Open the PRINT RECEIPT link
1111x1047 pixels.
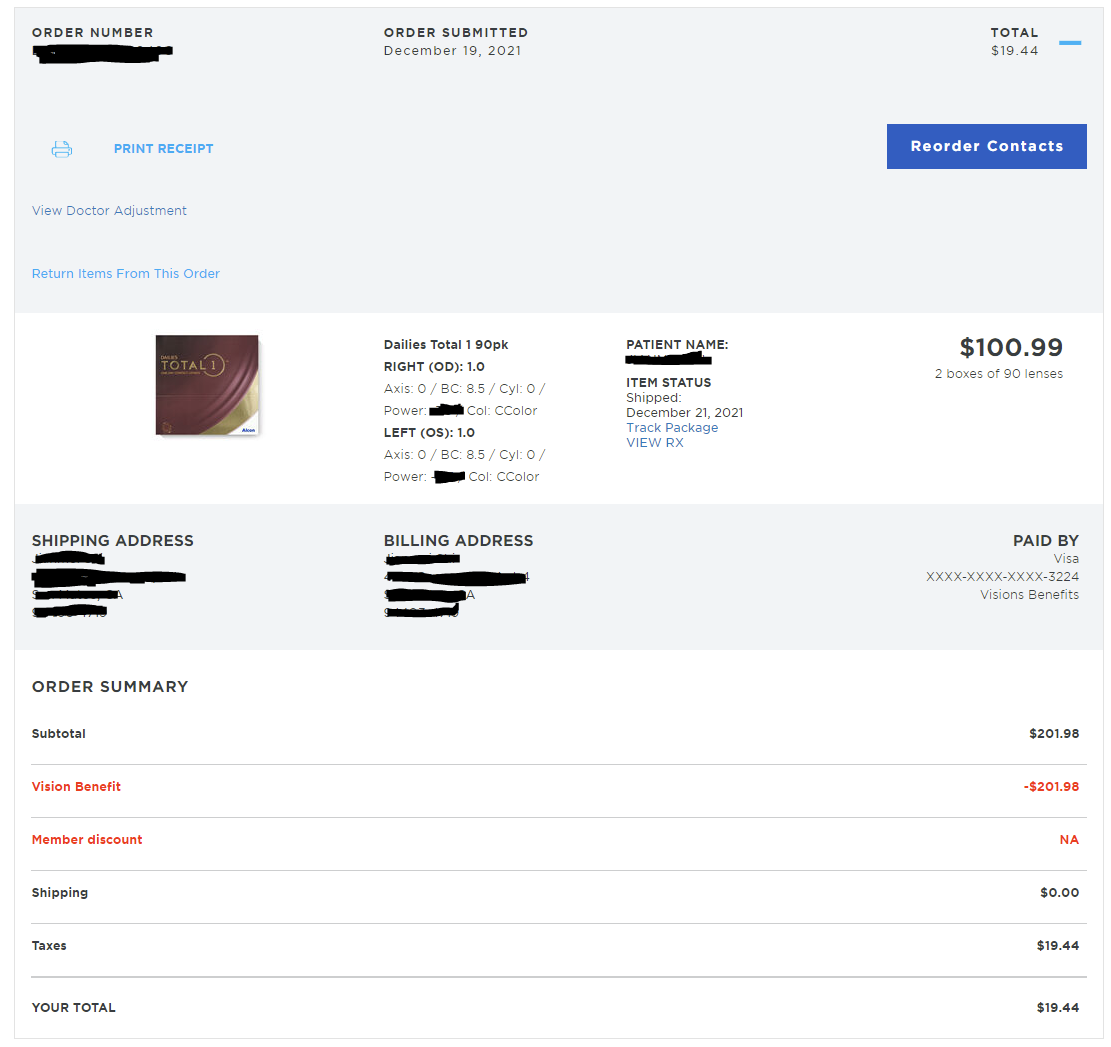click(x=163, y=149)
